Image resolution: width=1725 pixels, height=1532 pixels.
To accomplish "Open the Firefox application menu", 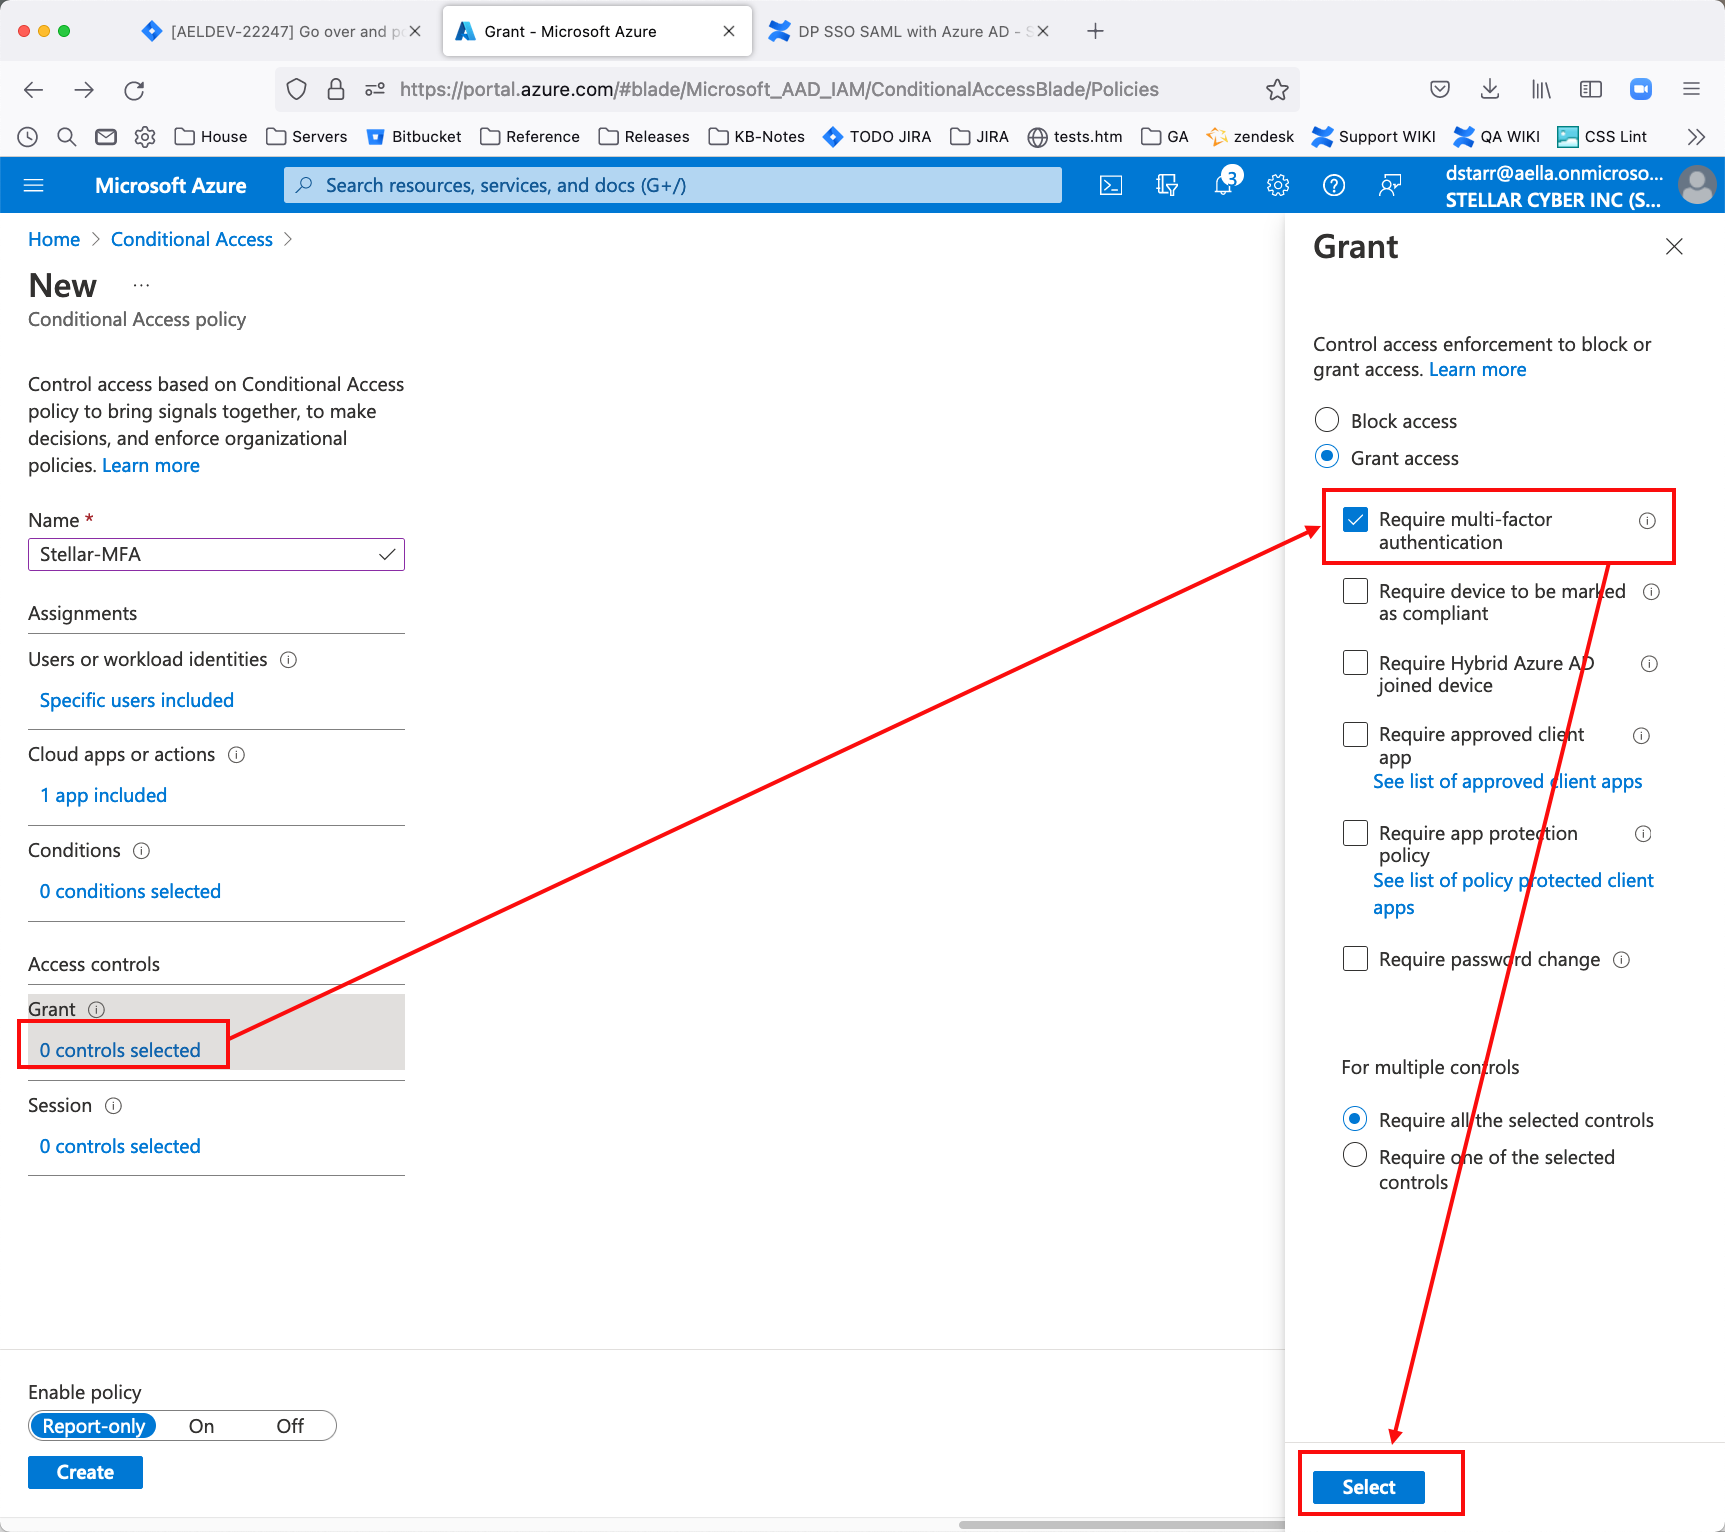I will coord(1691,90).
